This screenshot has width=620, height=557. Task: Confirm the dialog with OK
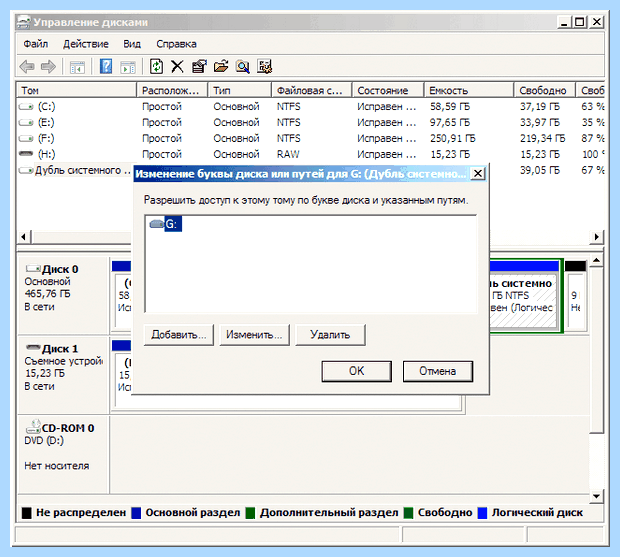(357, 371)
